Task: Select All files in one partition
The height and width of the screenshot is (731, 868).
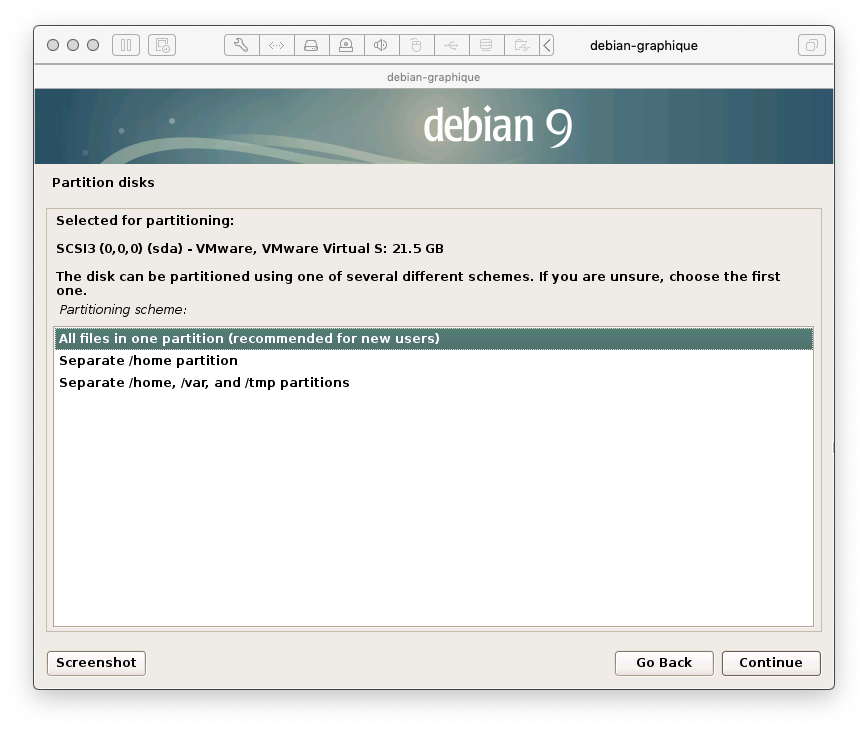Action: [433, 339]
